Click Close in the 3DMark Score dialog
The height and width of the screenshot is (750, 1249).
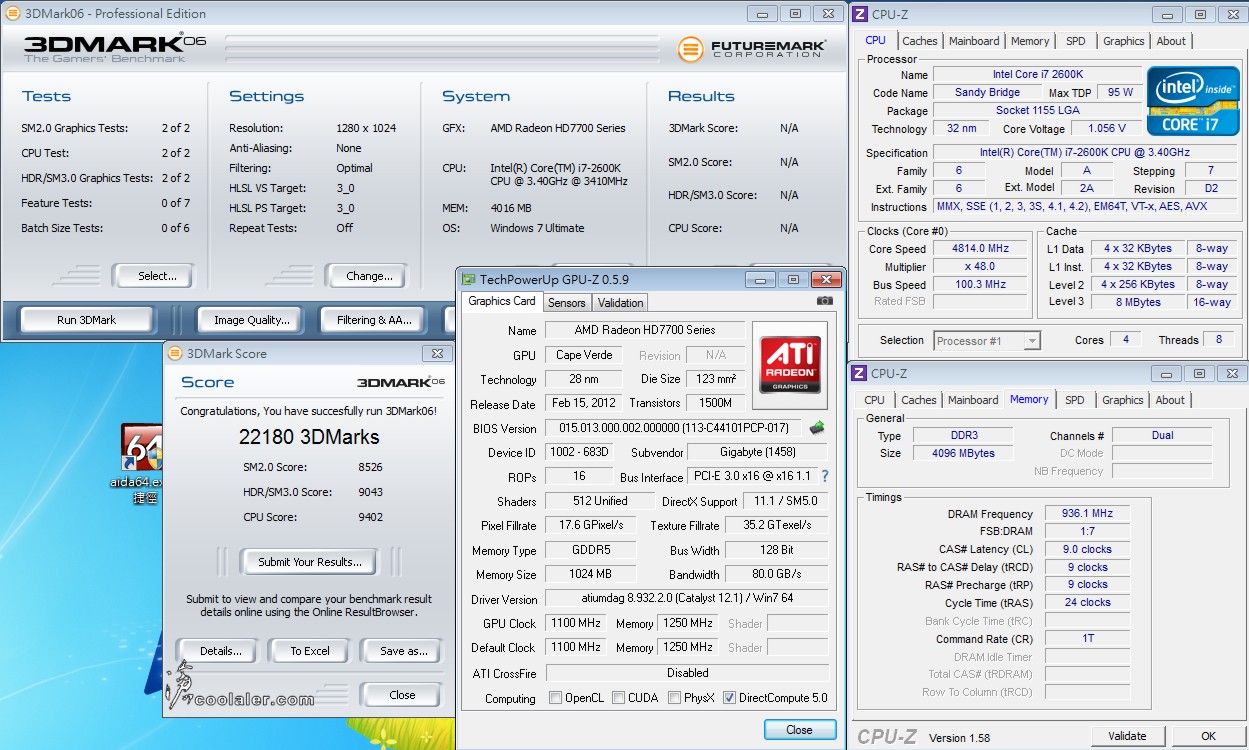pos(402,695)
